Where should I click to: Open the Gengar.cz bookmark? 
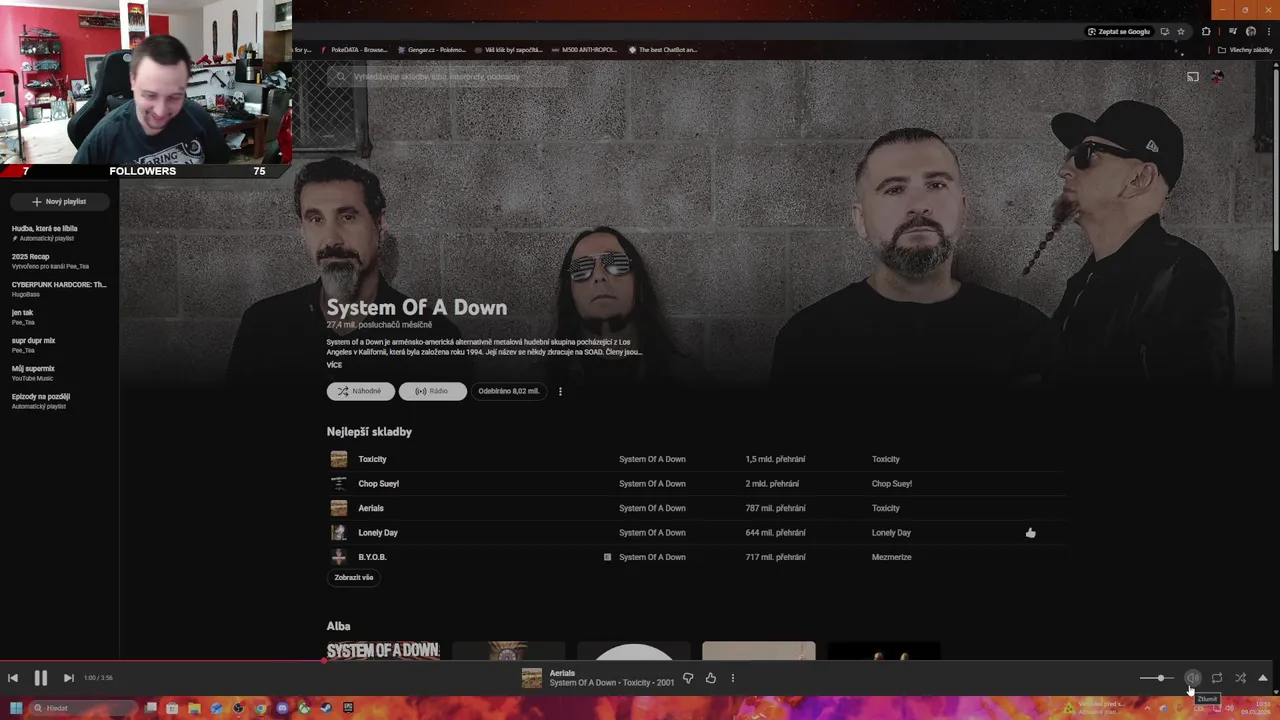coord(431,50)
